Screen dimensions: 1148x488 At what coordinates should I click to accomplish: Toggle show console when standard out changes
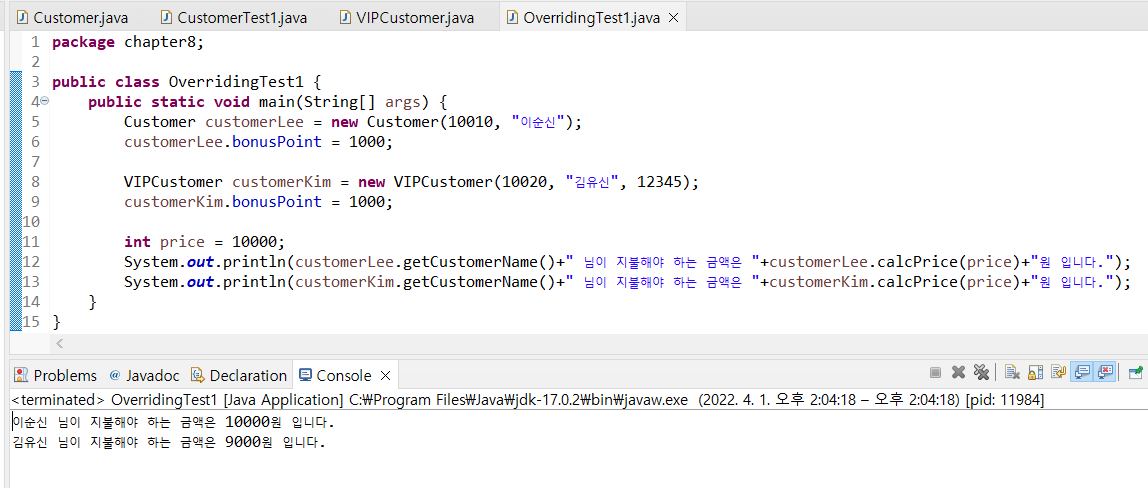point(1081,373)
